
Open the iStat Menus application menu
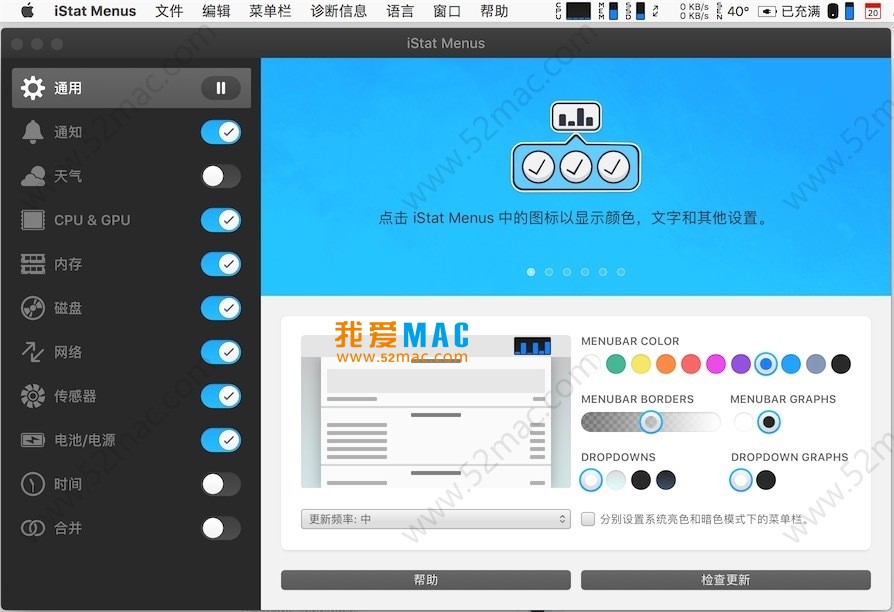click(x=95, y=11)
